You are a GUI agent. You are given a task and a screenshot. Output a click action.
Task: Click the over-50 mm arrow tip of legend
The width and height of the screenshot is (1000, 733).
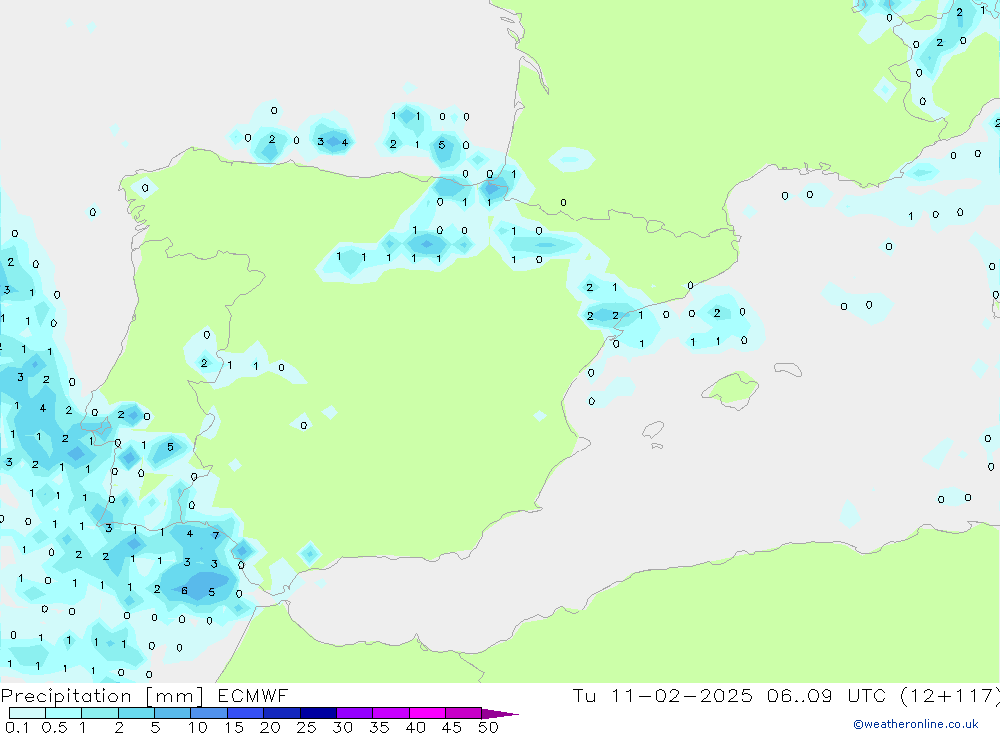click(x=500, y=714)
